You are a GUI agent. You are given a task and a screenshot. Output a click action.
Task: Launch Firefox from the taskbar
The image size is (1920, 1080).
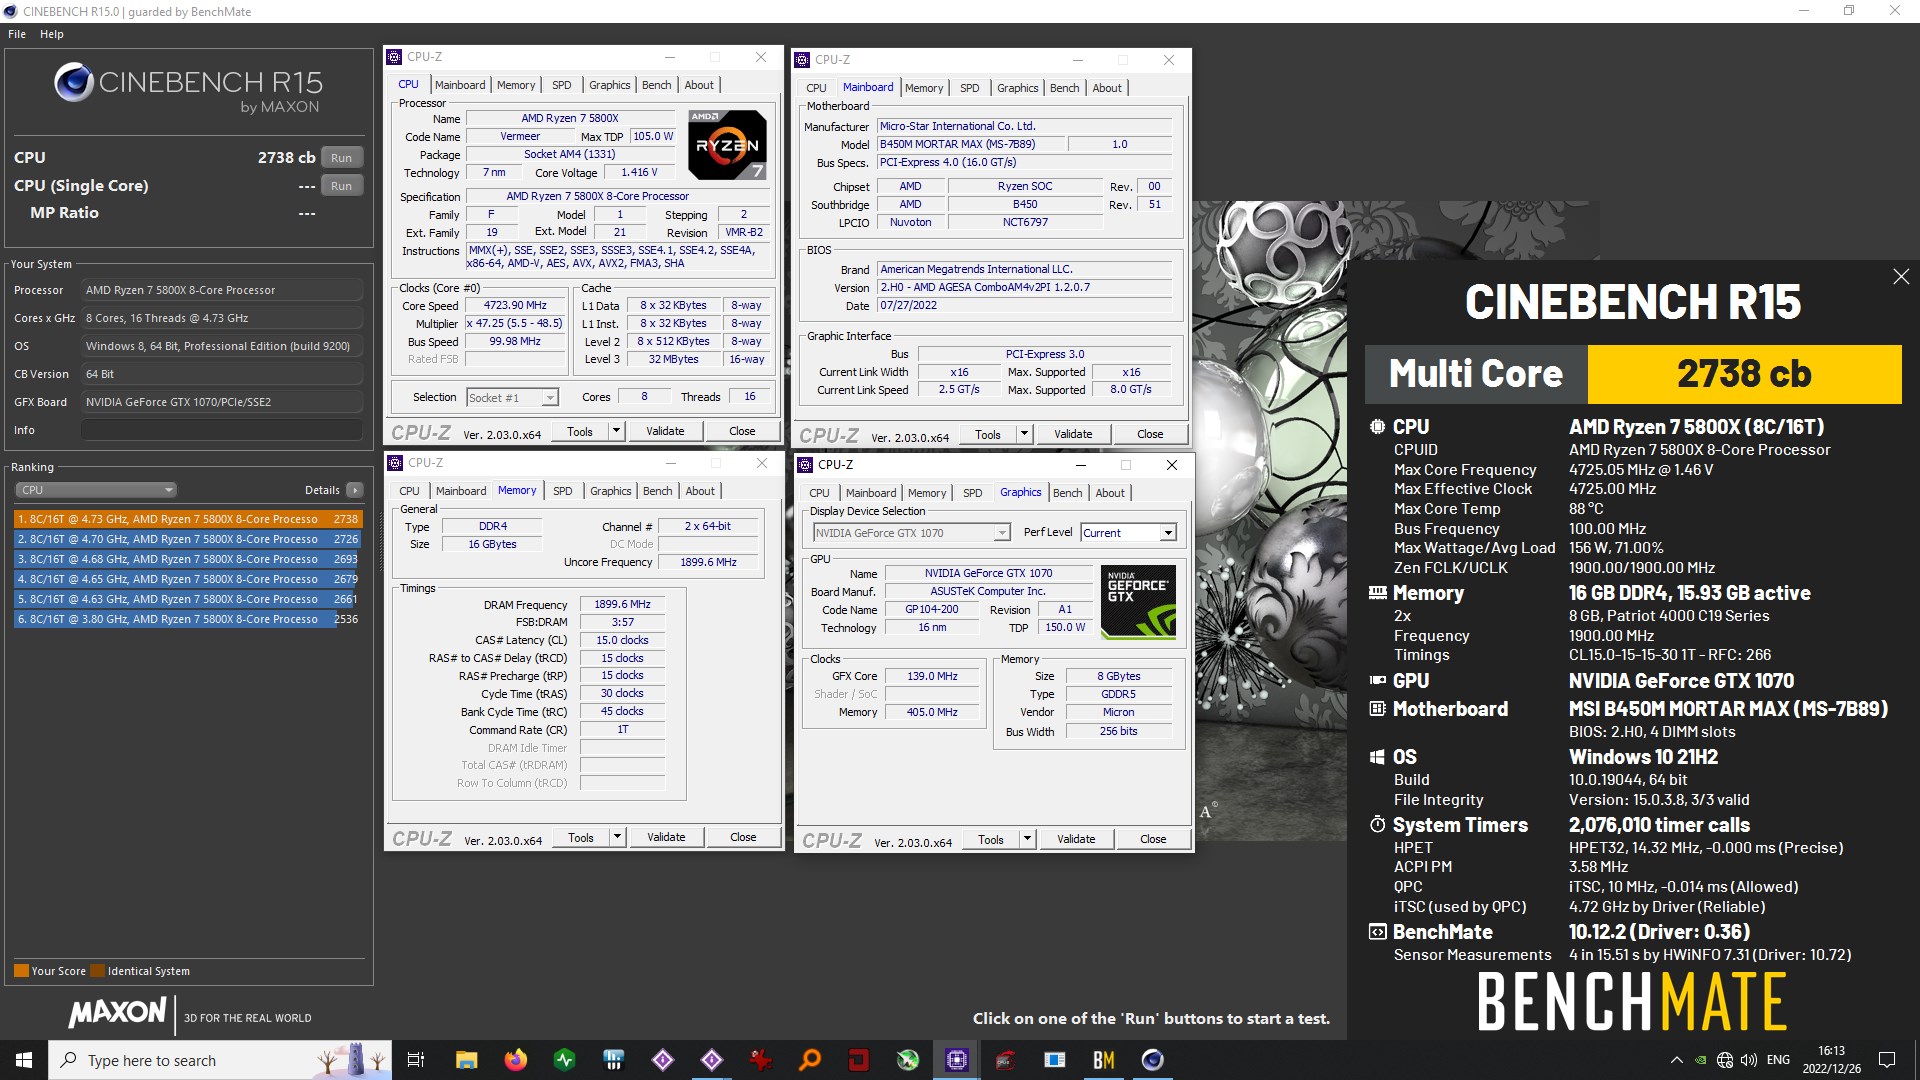pos(515,1060)
